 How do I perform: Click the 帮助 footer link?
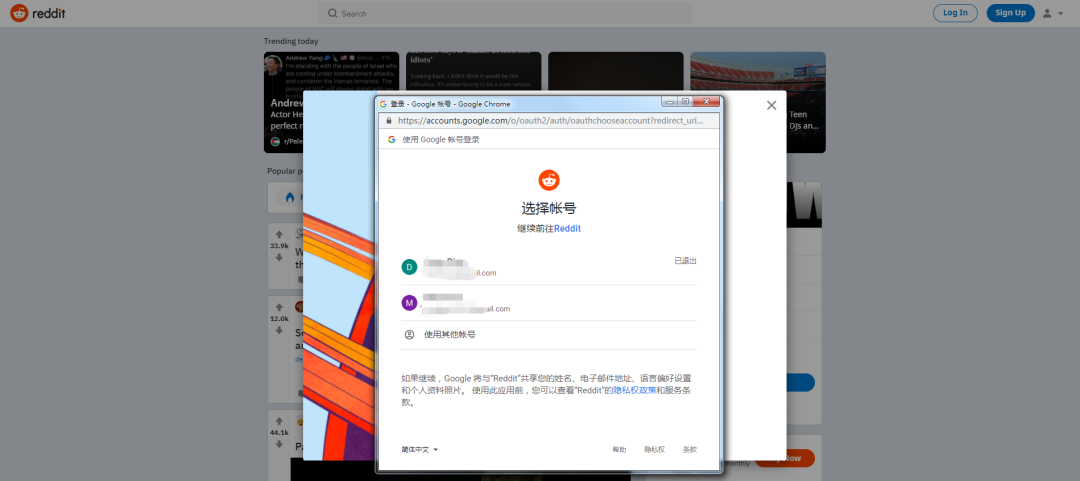click(619, 450)
